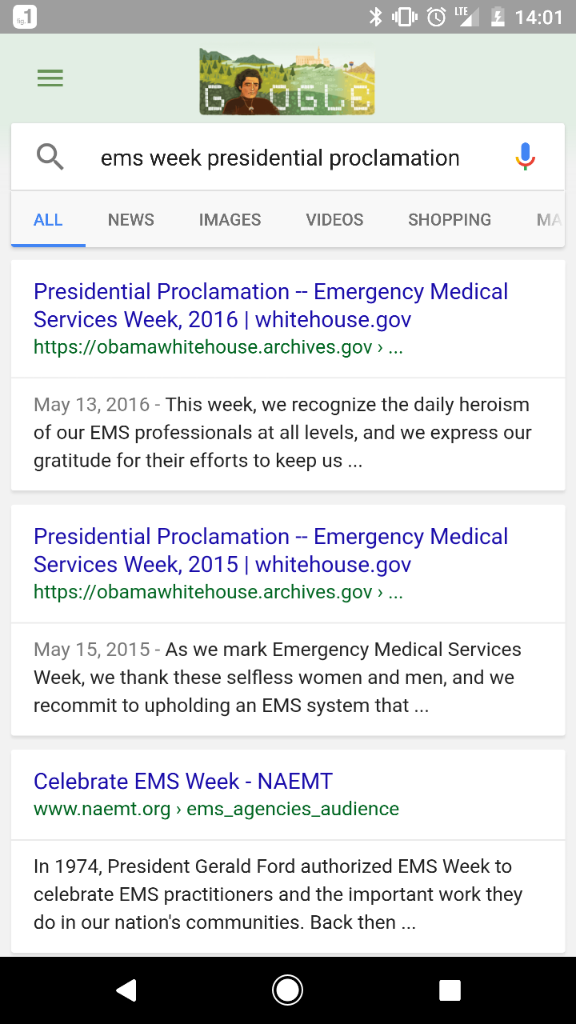Open recent apps square button
Viewport: 576px width, 1024px height.
click(x=449, y=990)
